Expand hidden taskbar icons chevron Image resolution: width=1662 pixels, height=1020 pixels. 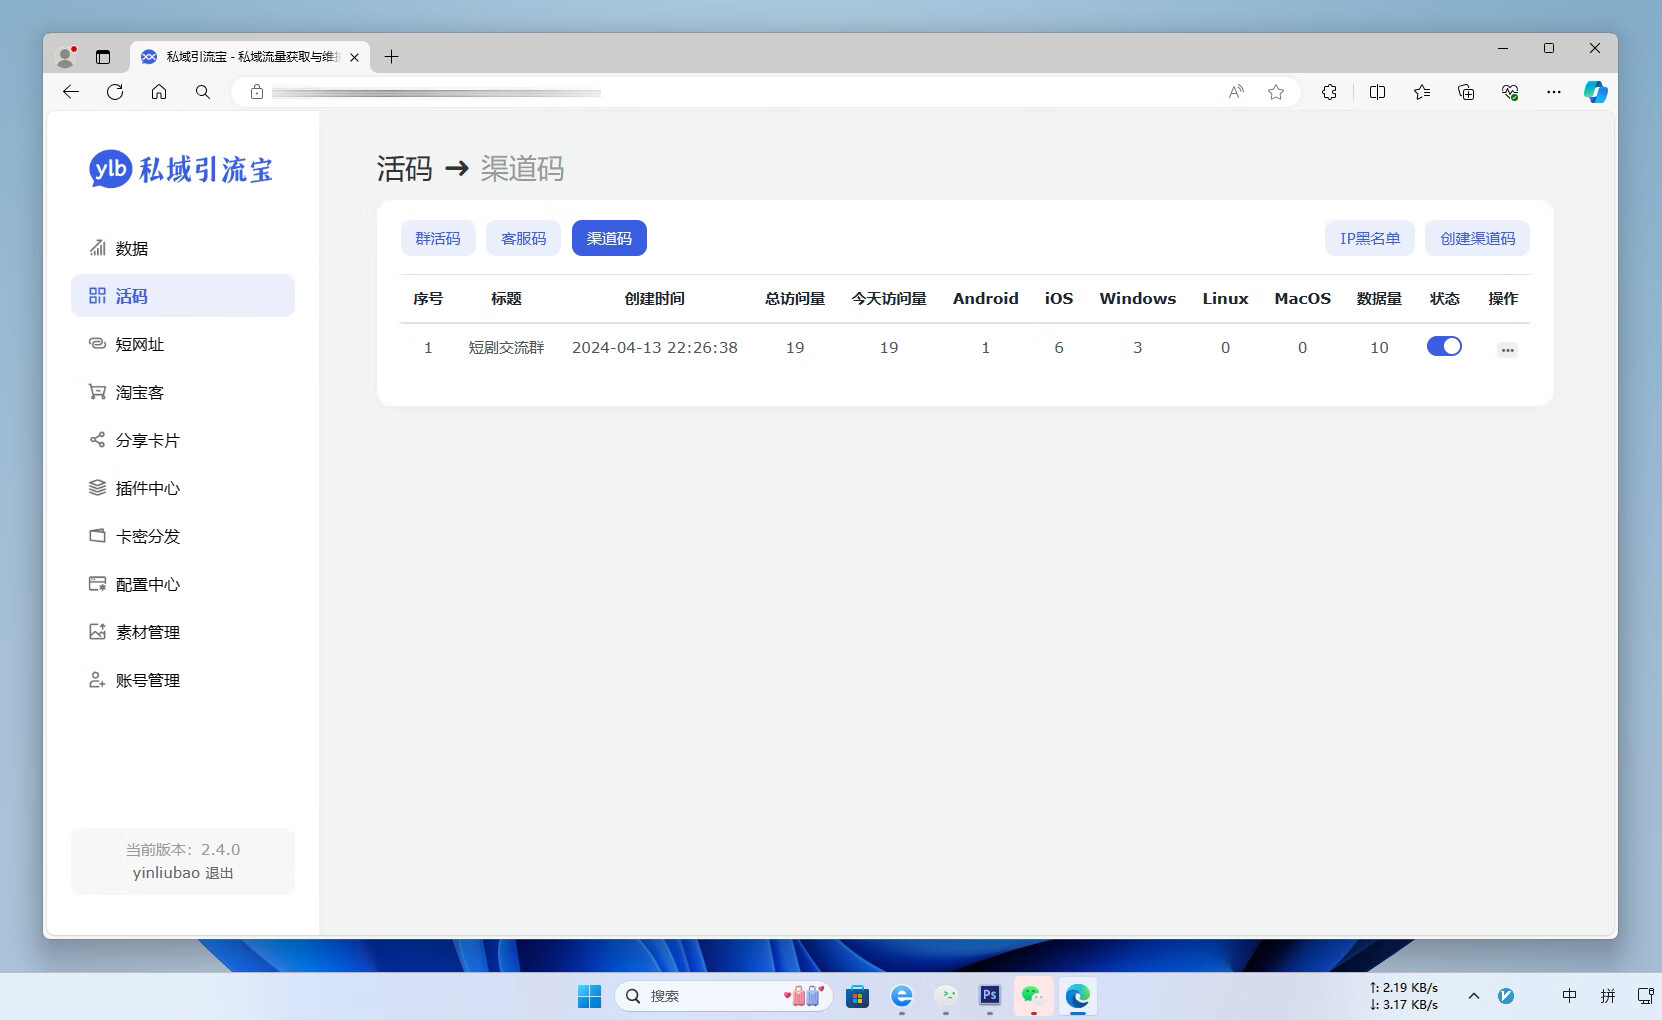point(1474,996)
